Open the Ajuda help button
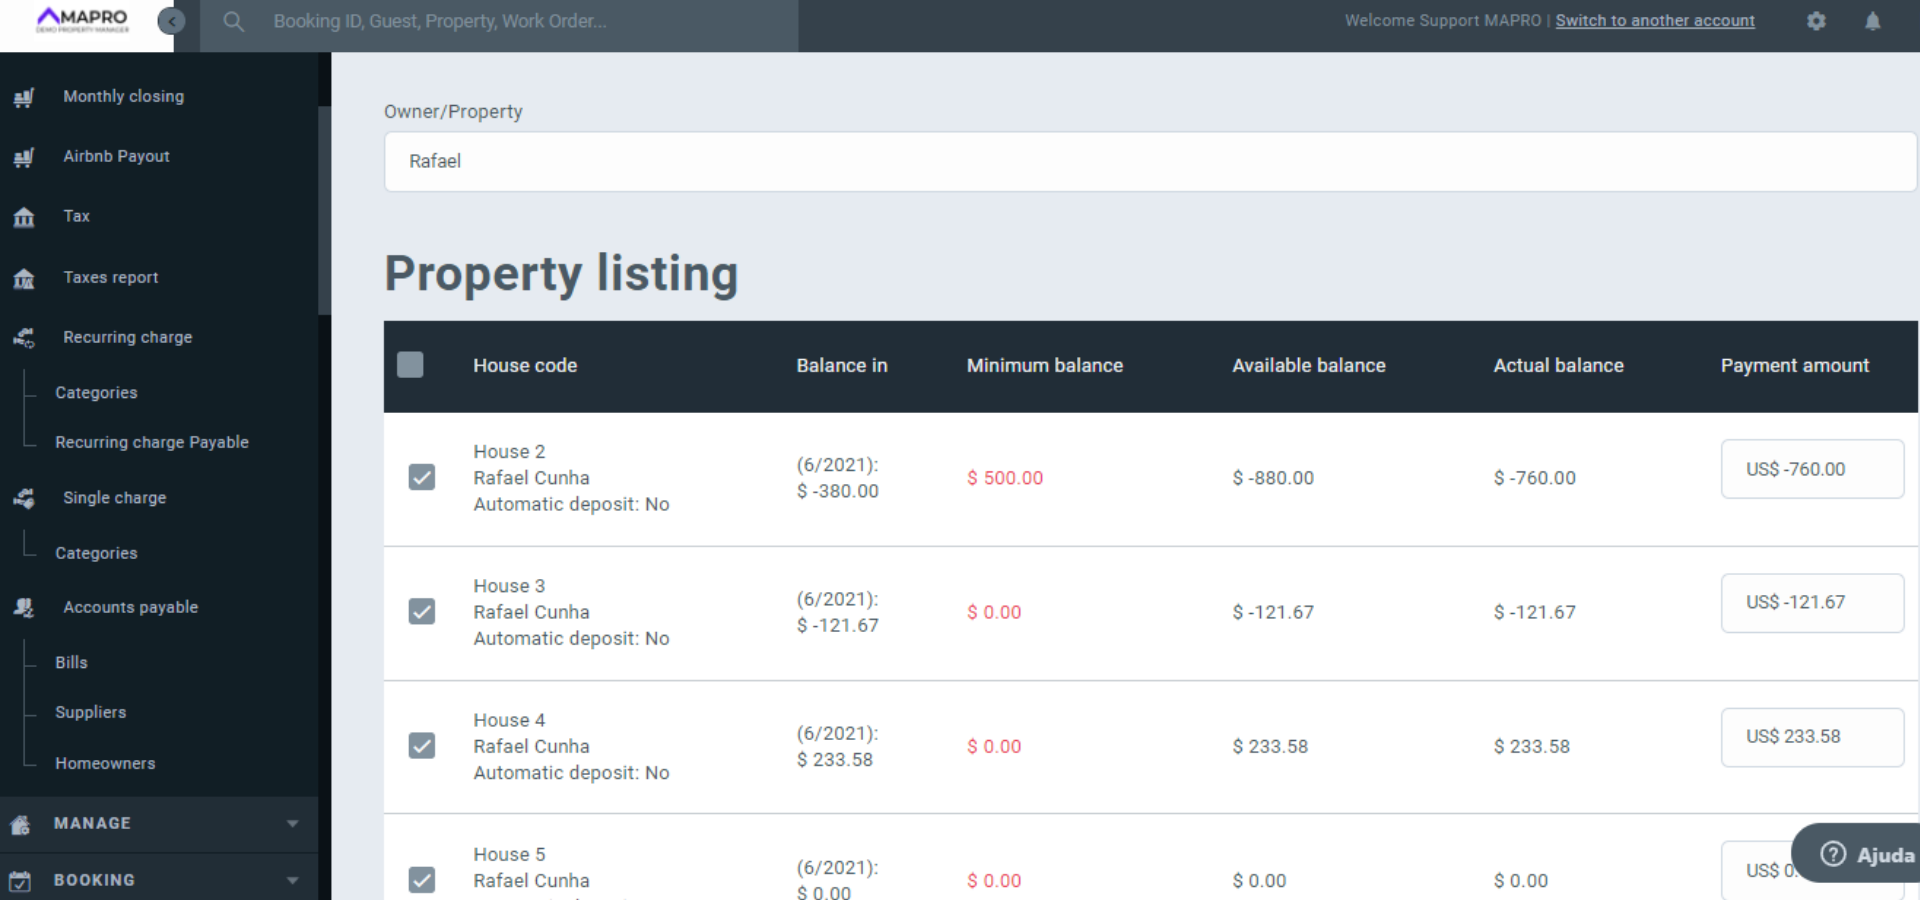Viewport: 1920px width, 900px height. [1866, 854]
